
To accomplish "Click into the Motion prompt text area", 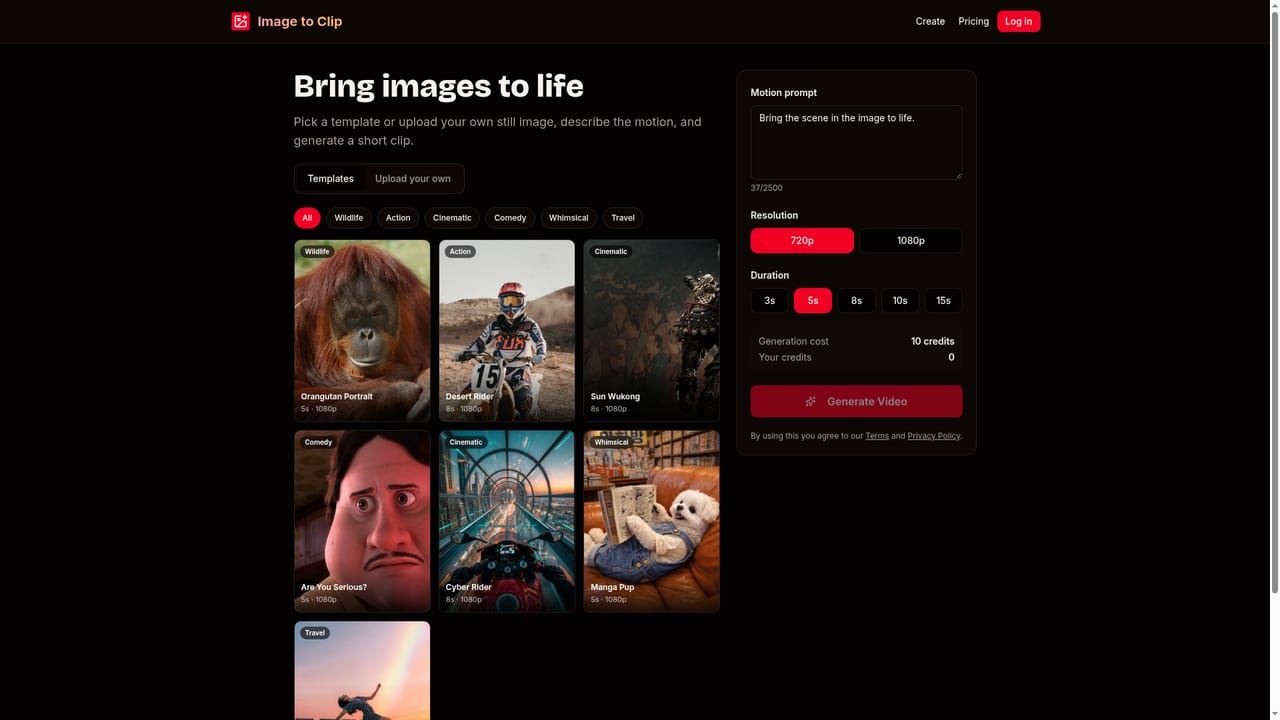I will 856,143.
